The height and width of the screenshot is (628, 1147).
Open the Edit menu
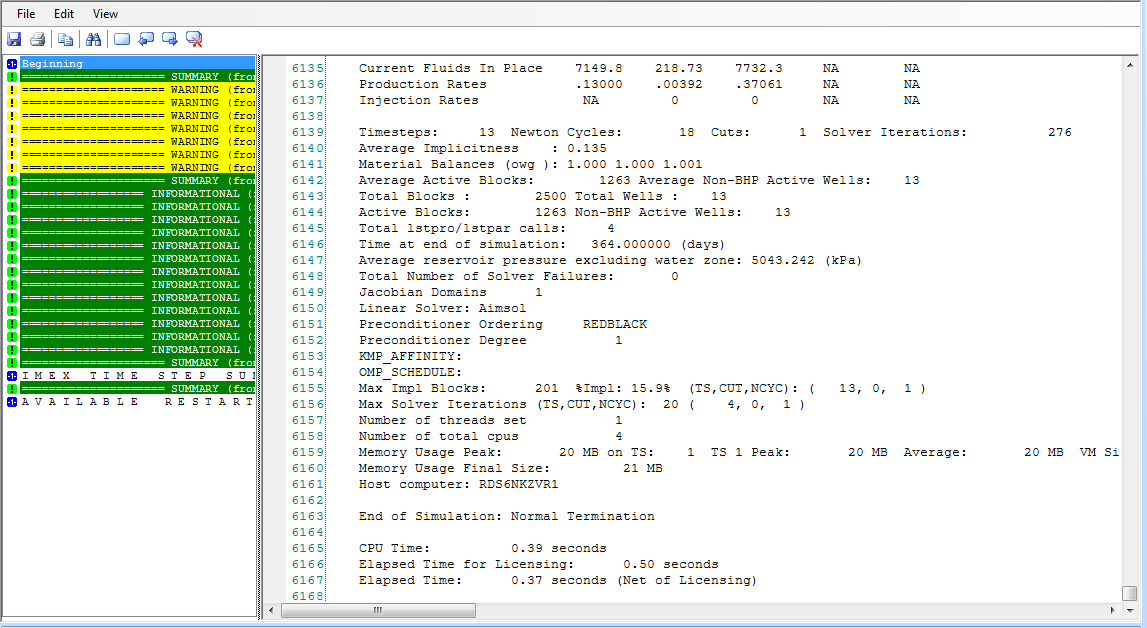tap(64, 14)
